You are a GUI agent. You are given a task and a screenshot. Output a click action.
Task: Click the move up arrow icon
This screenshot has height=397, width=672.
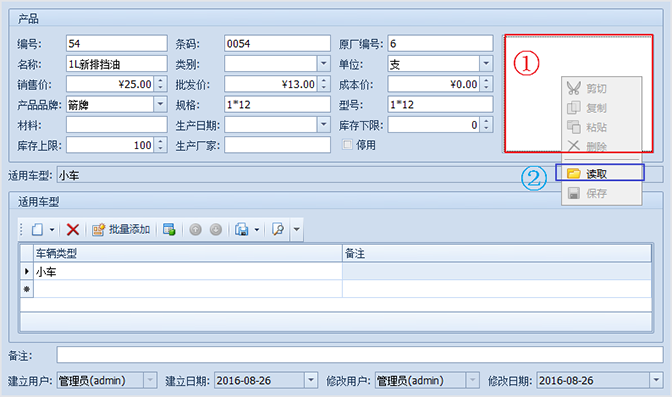tap(195, 230)
